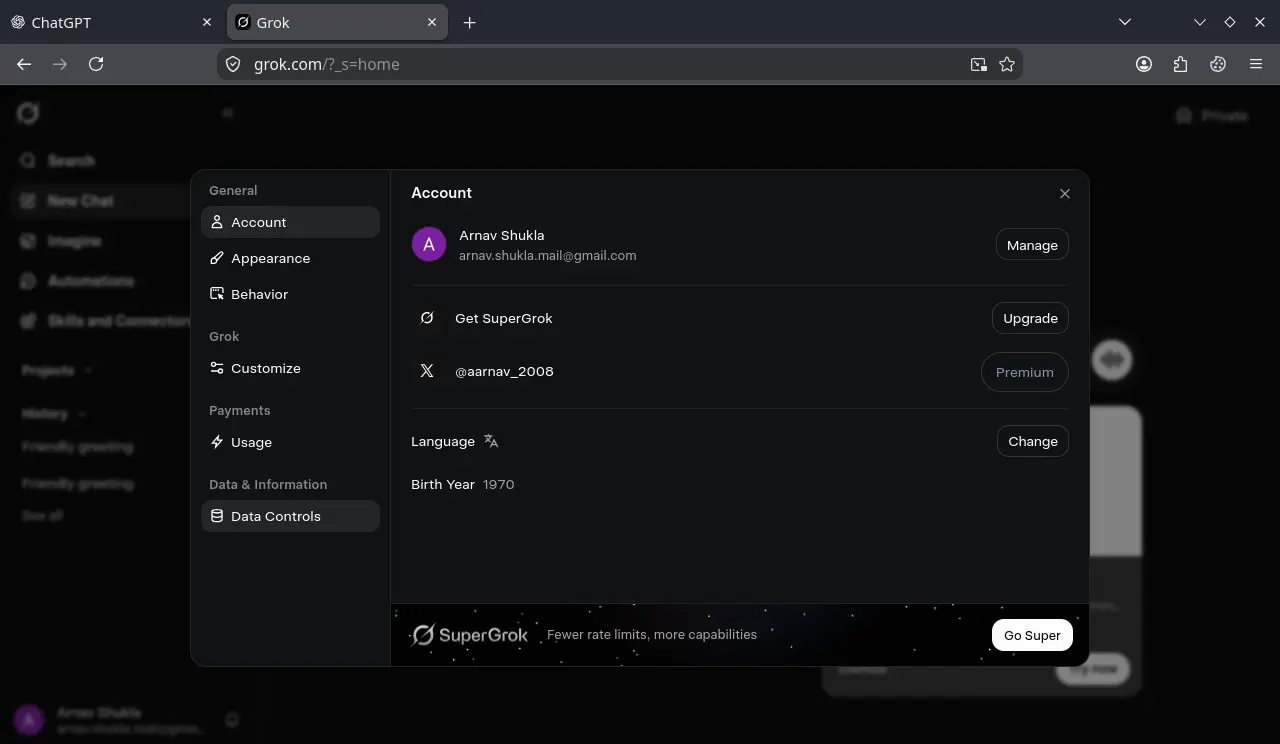Click the SuperGrok logo in bottom banner

[470, 635]
